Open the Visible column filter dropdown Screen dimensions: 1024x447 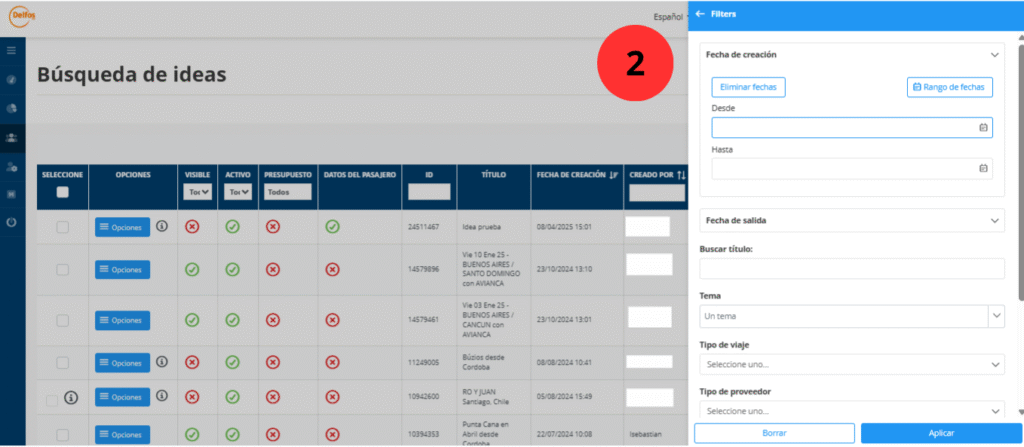tap(198, 192)
